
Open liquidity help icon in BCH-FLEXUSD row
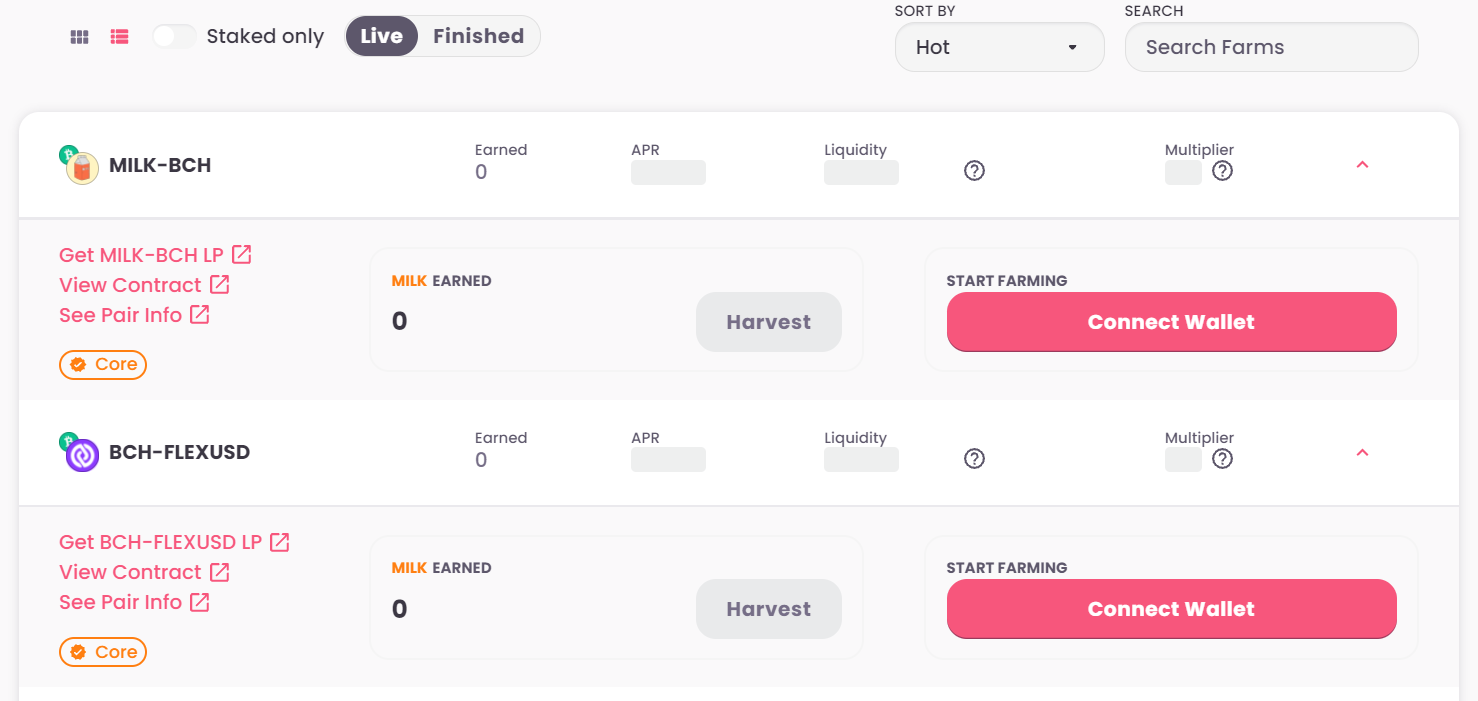coord(975,459)
